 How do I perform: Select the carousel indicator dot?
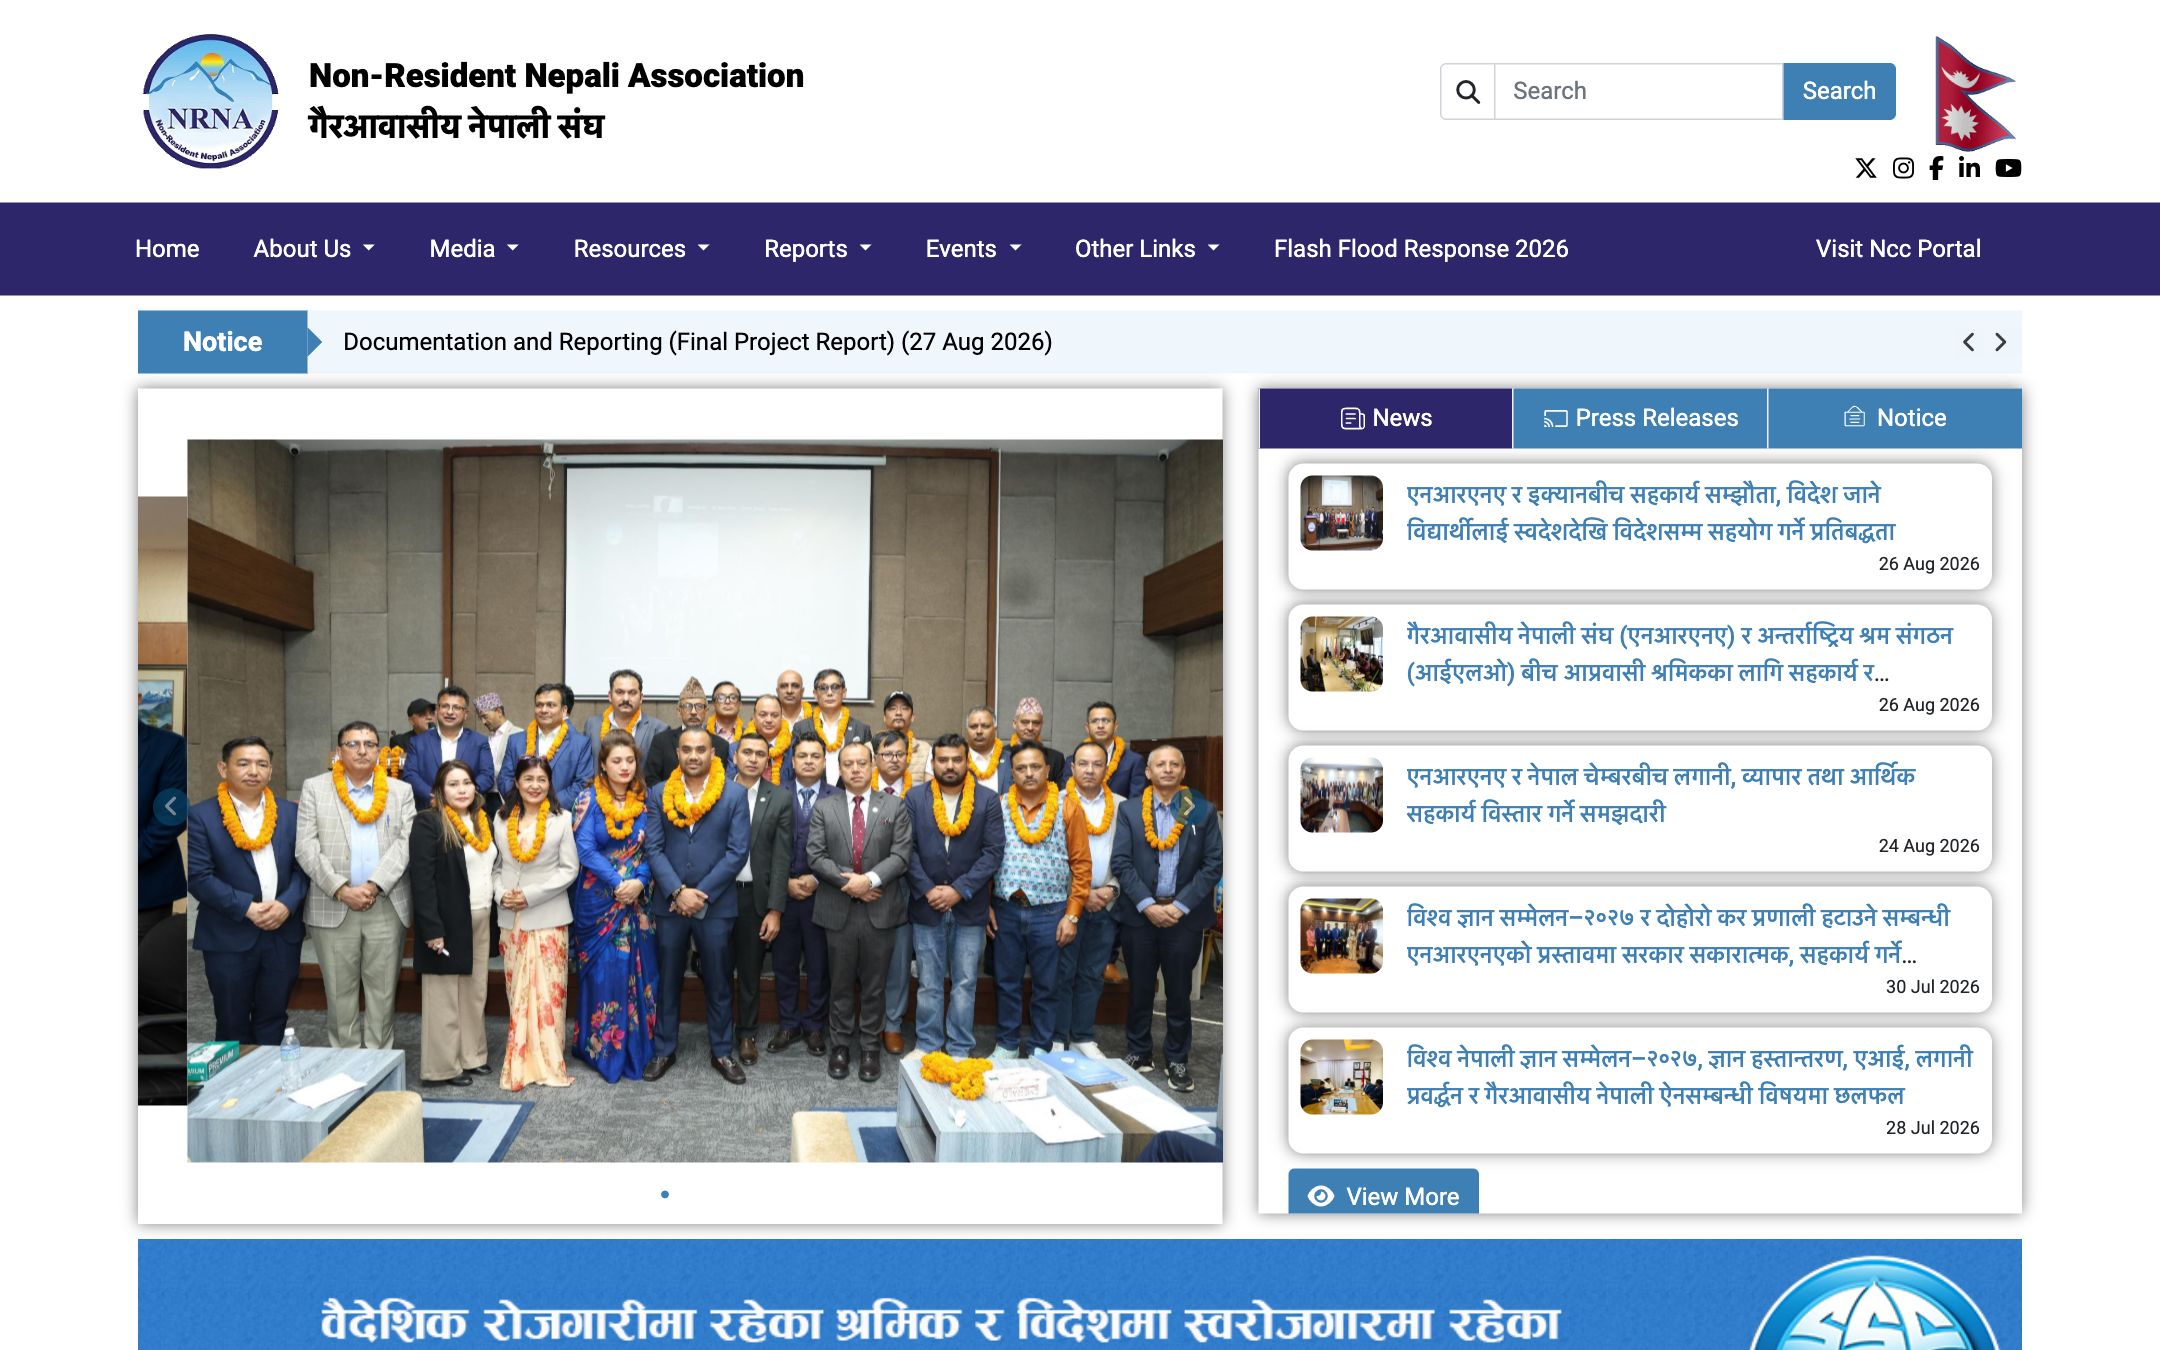click(x=665, y=1194)
